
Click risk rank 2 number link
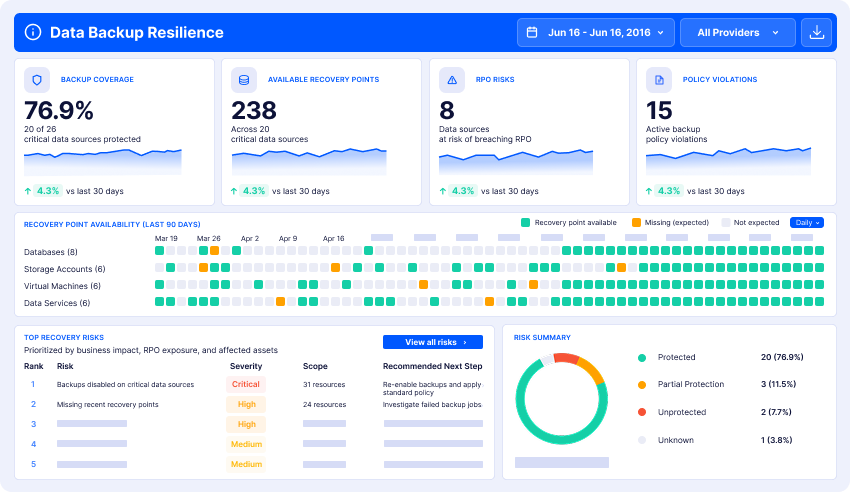pos(33,404)
